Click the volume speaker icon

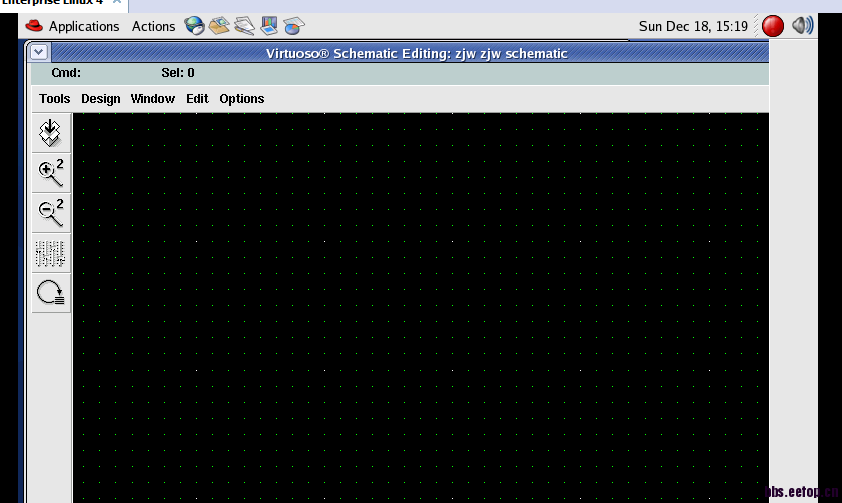pyautogui.click(x=802, y=25)
